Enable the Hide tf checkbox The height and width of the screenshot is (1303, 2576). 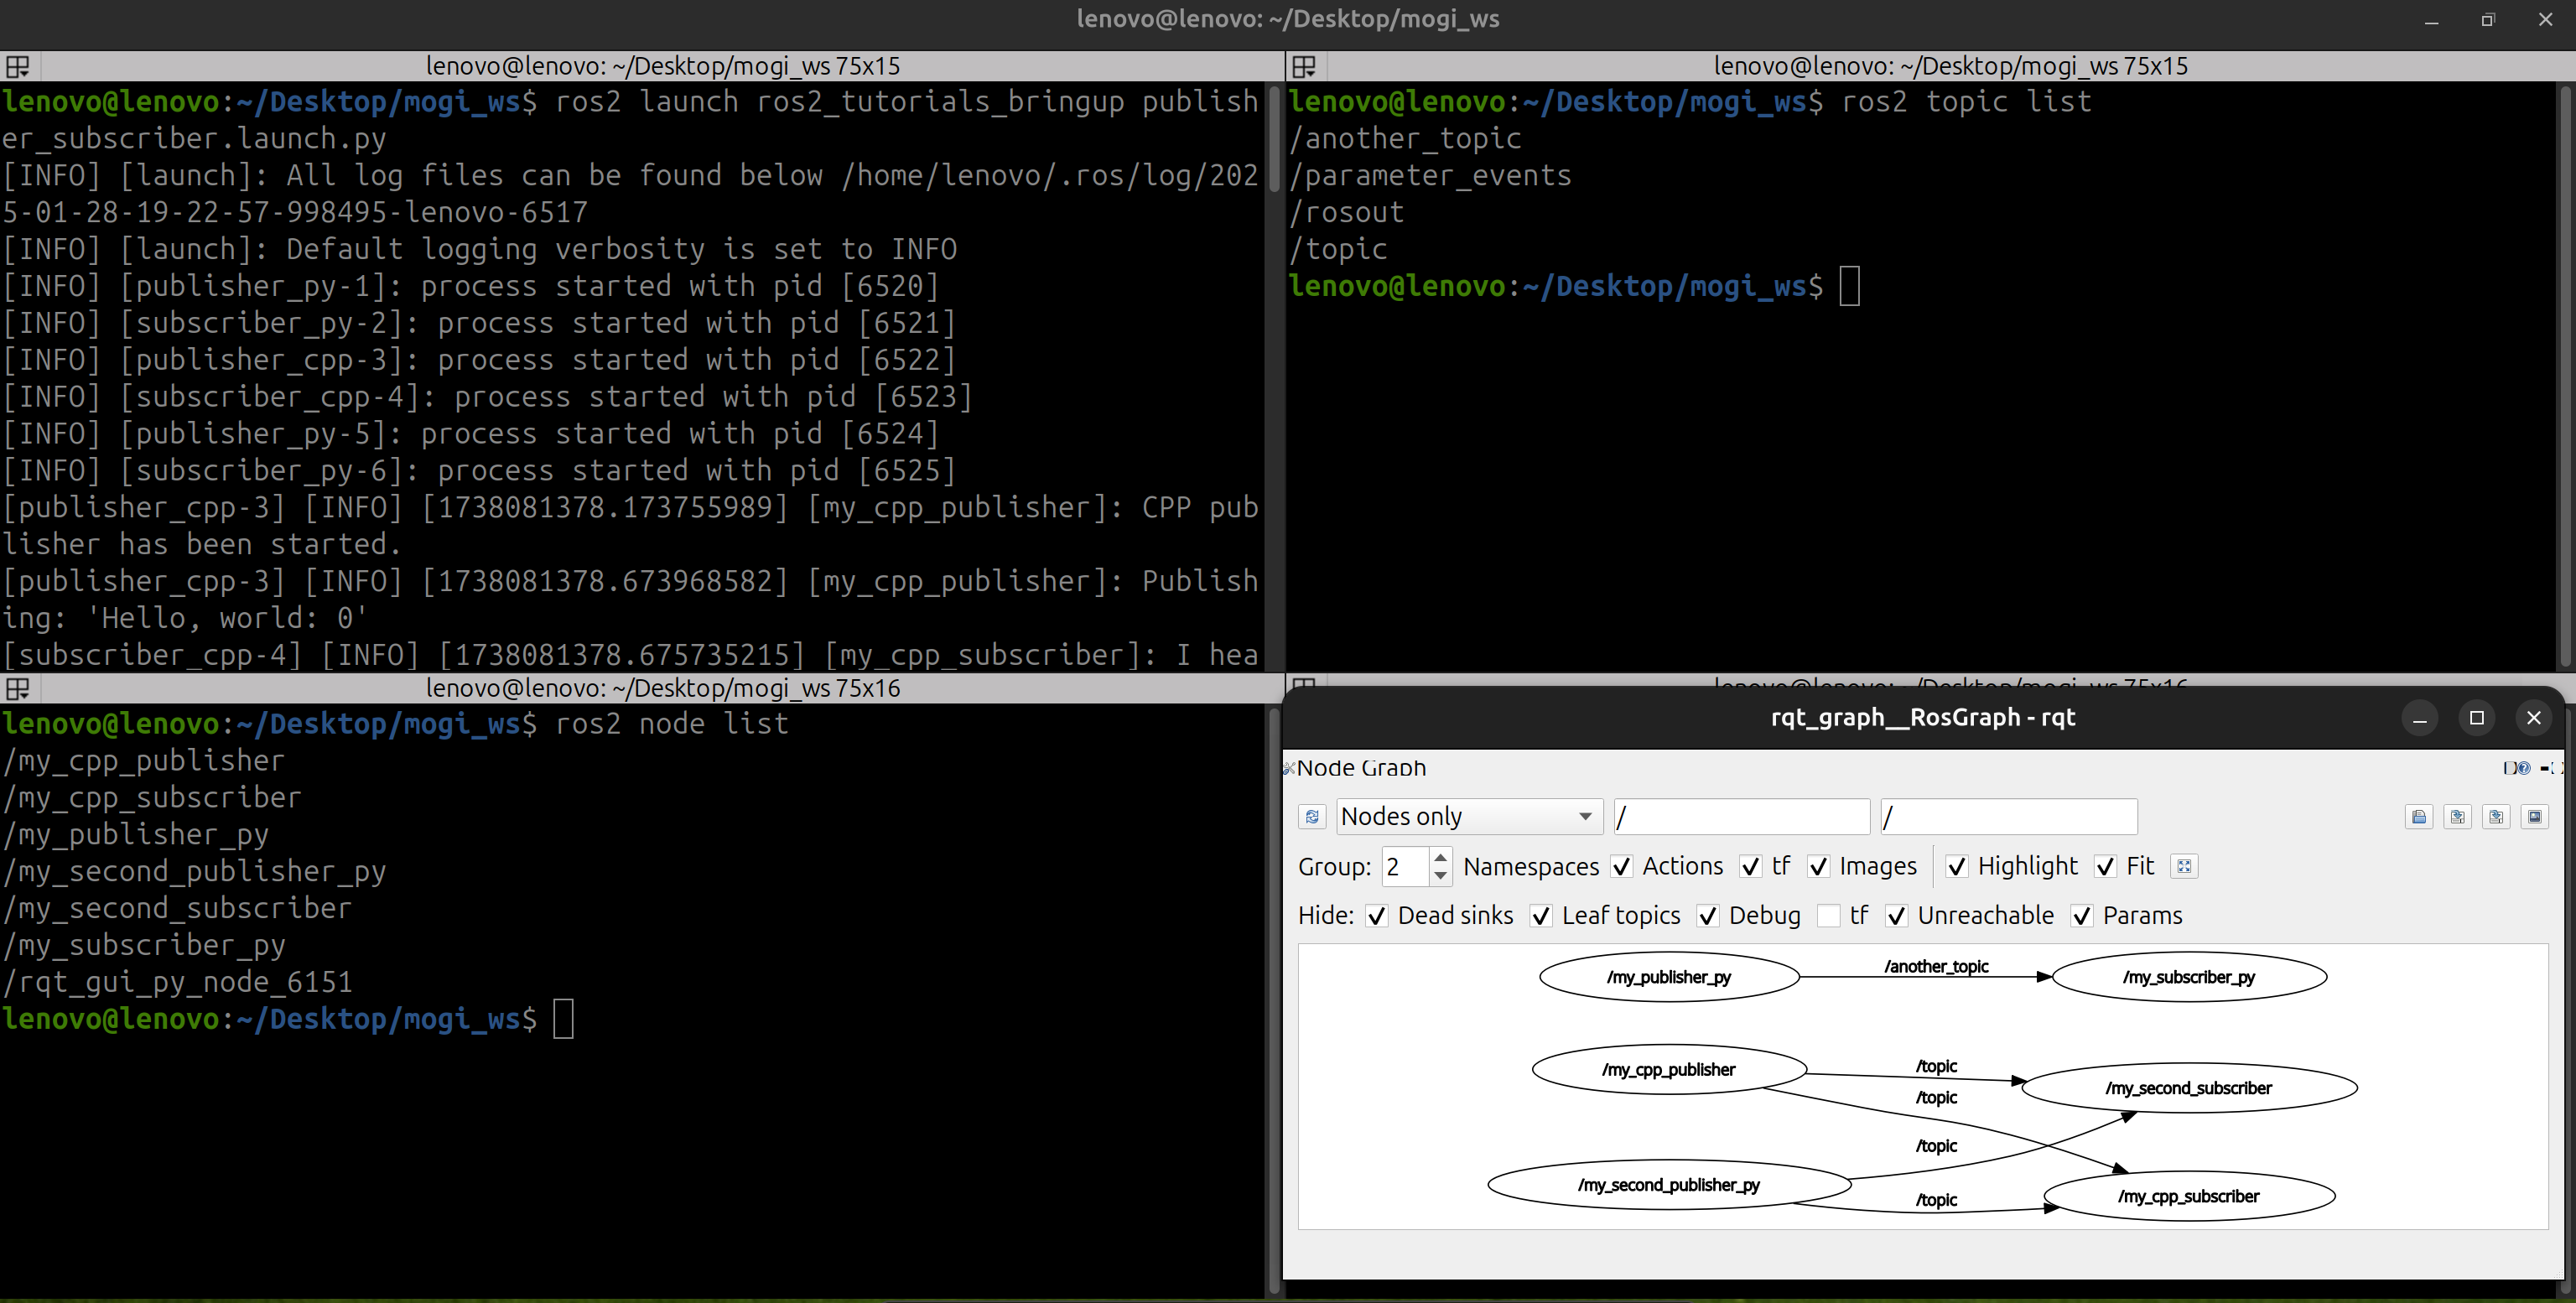pos(1828,916)
